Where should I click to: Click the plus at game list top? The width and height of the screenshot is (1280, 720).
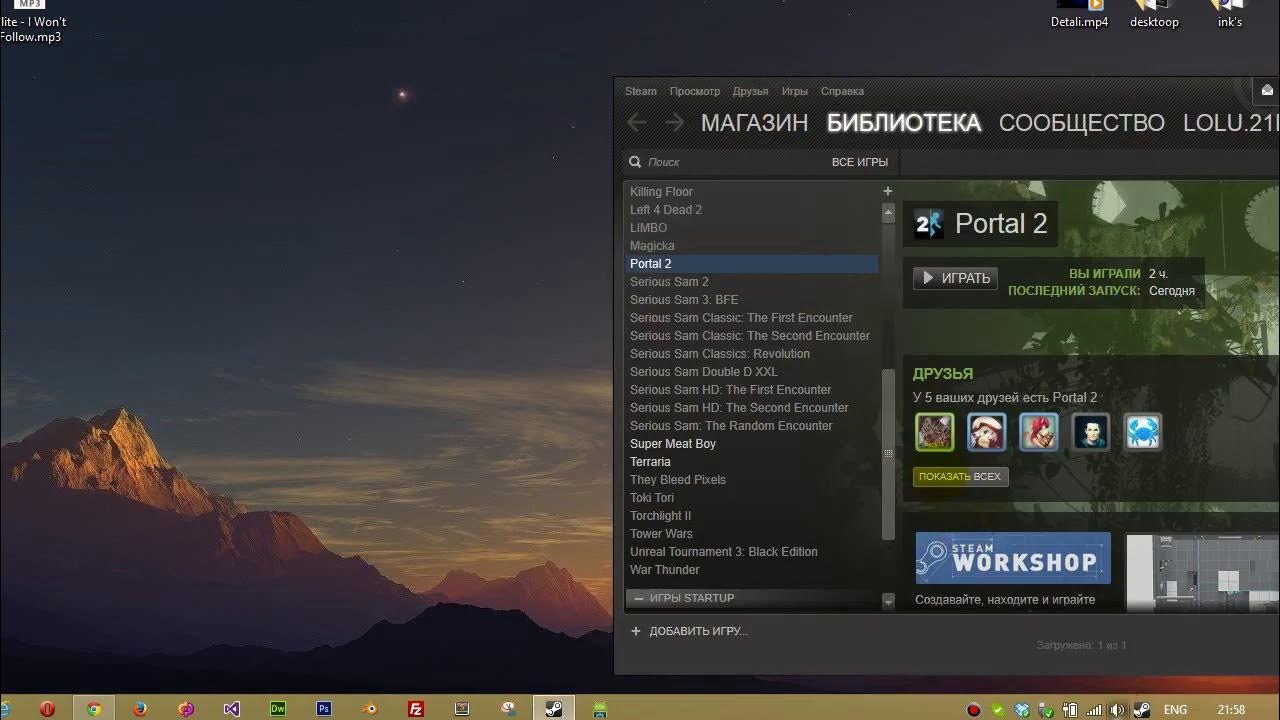[x=887, y=191]
